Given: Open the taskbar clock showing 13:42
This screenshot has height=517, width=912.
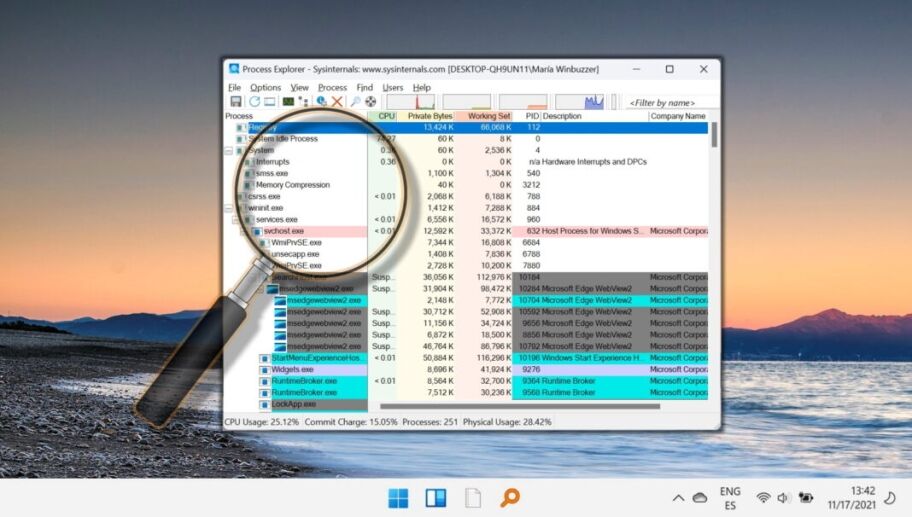Looking at the screenshot, I should [852, 498].
